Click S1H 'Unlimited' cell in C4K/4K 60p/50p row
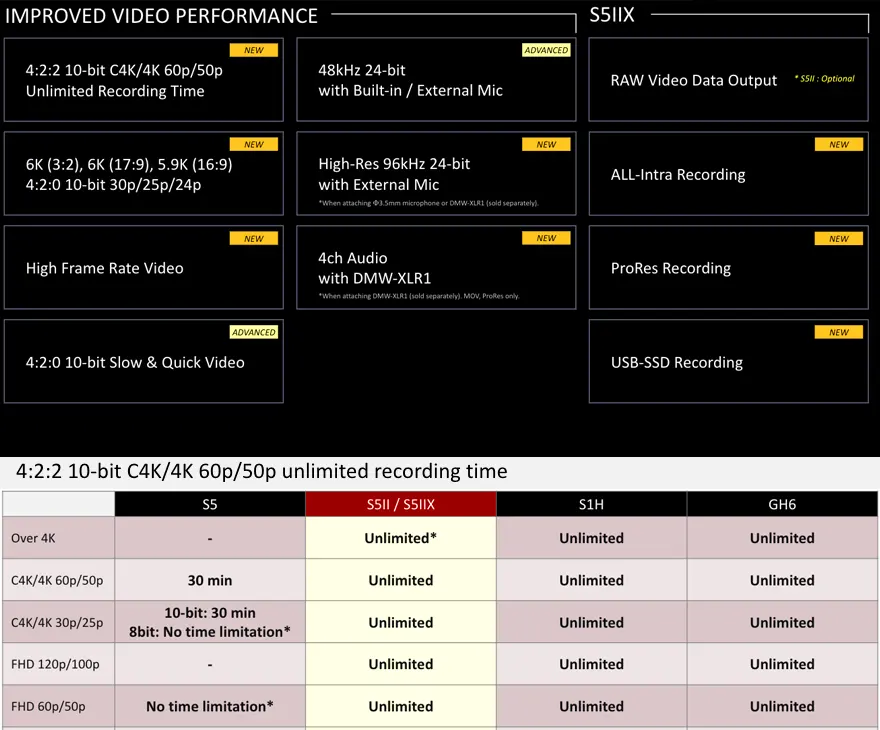This screenshot has width=880, height=730. pos(592,580)
